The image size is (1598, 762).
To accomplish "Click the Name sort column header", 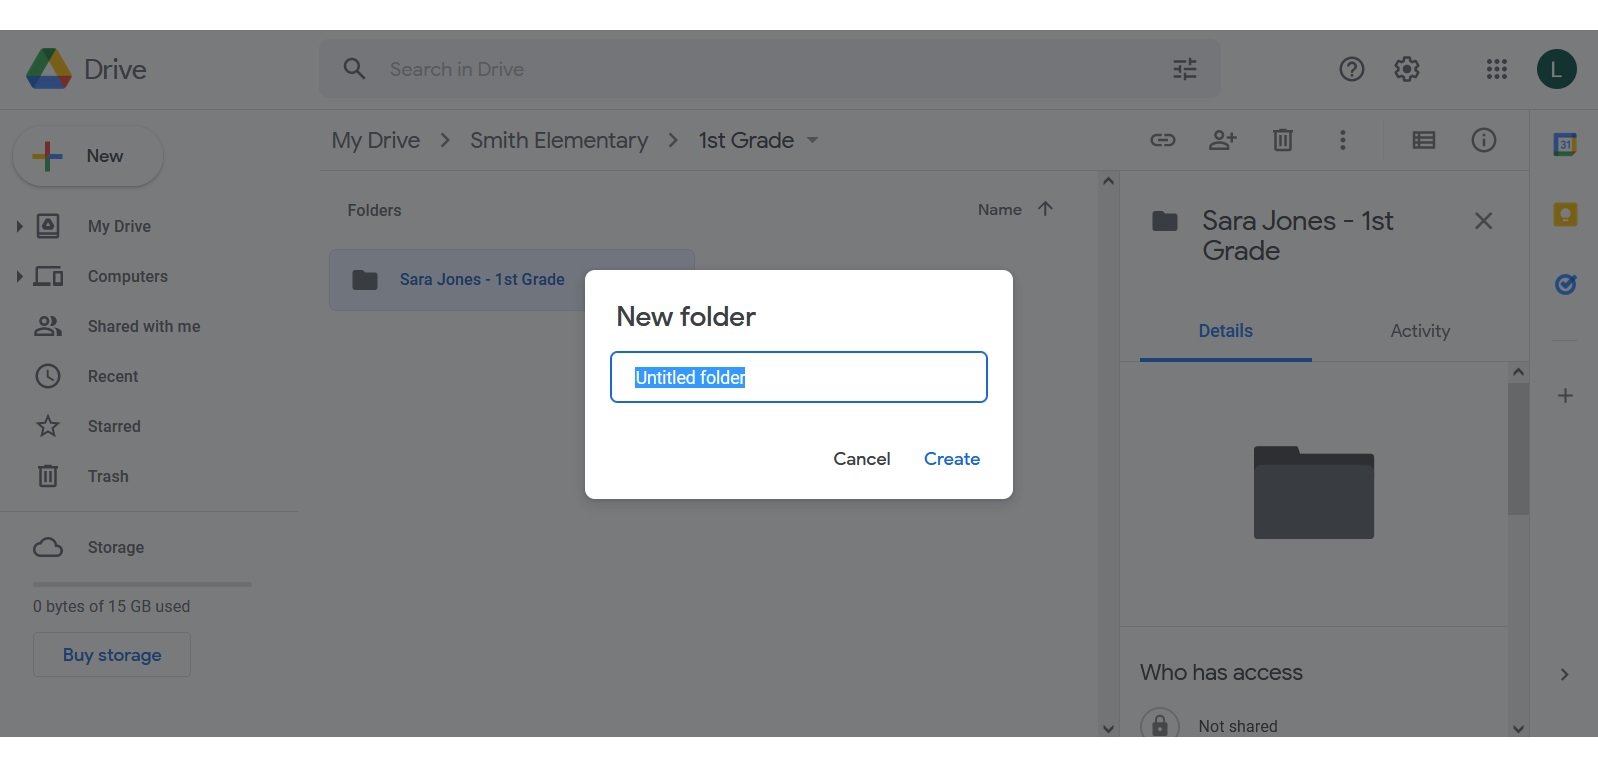I will tap(1000, 209).
